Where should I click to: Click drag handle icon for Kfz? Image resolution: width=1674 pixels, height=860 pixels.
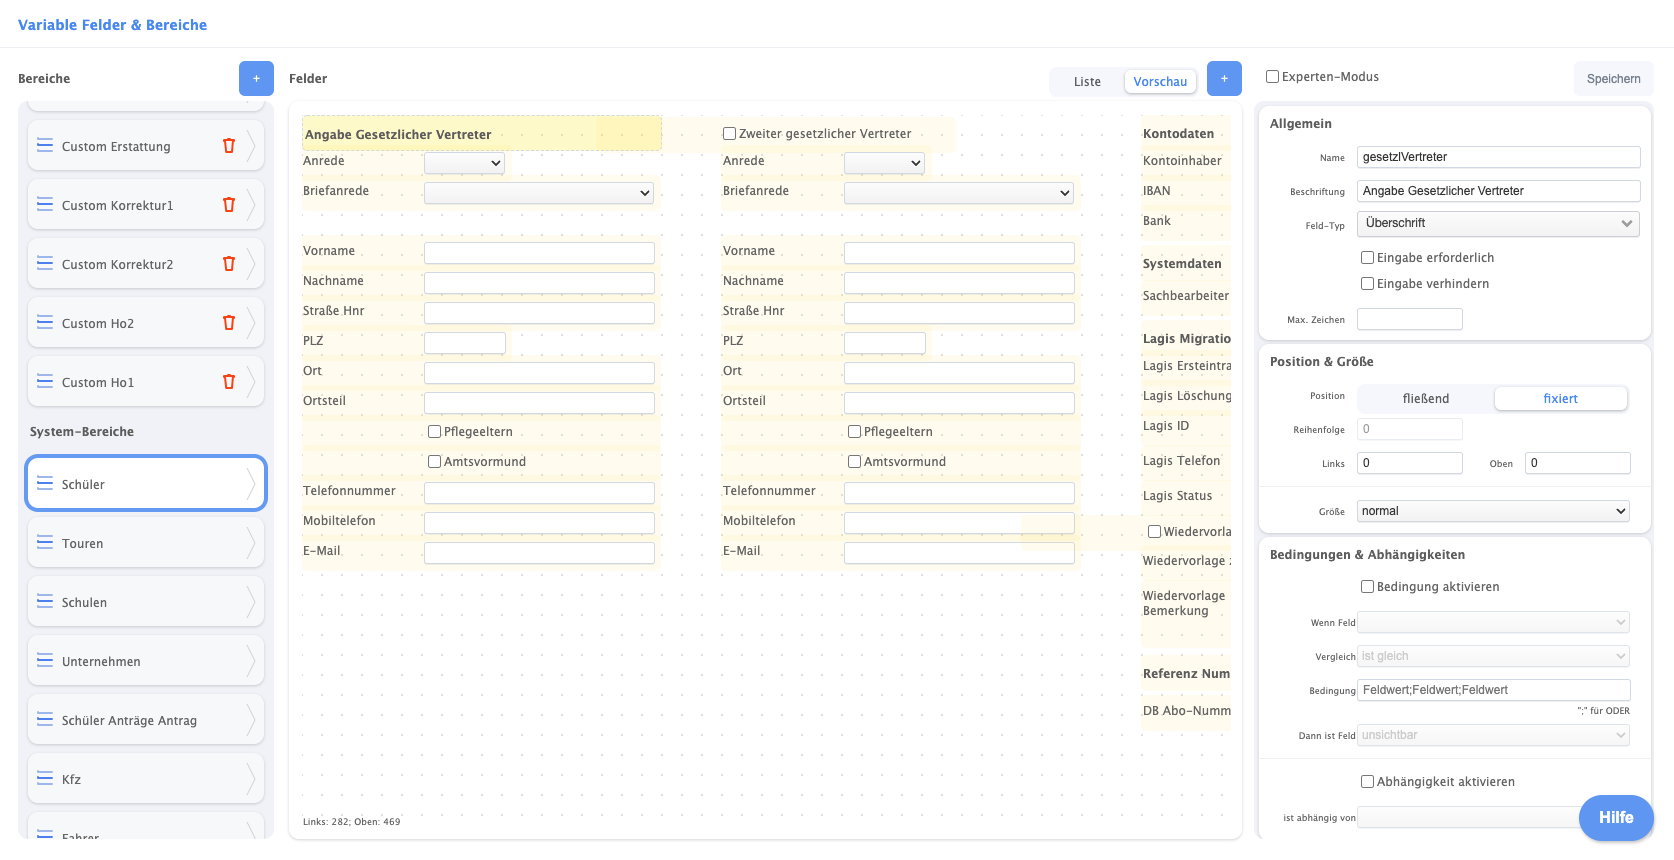click(45, 779)
